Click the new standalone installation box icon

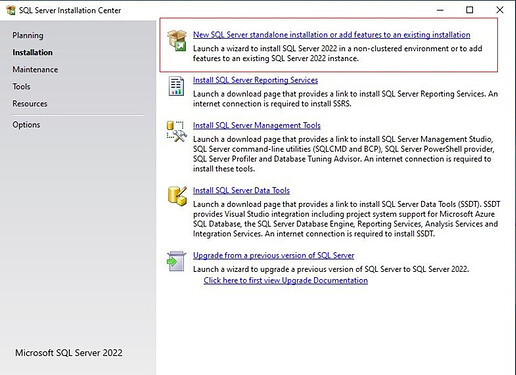pos(177,40)
